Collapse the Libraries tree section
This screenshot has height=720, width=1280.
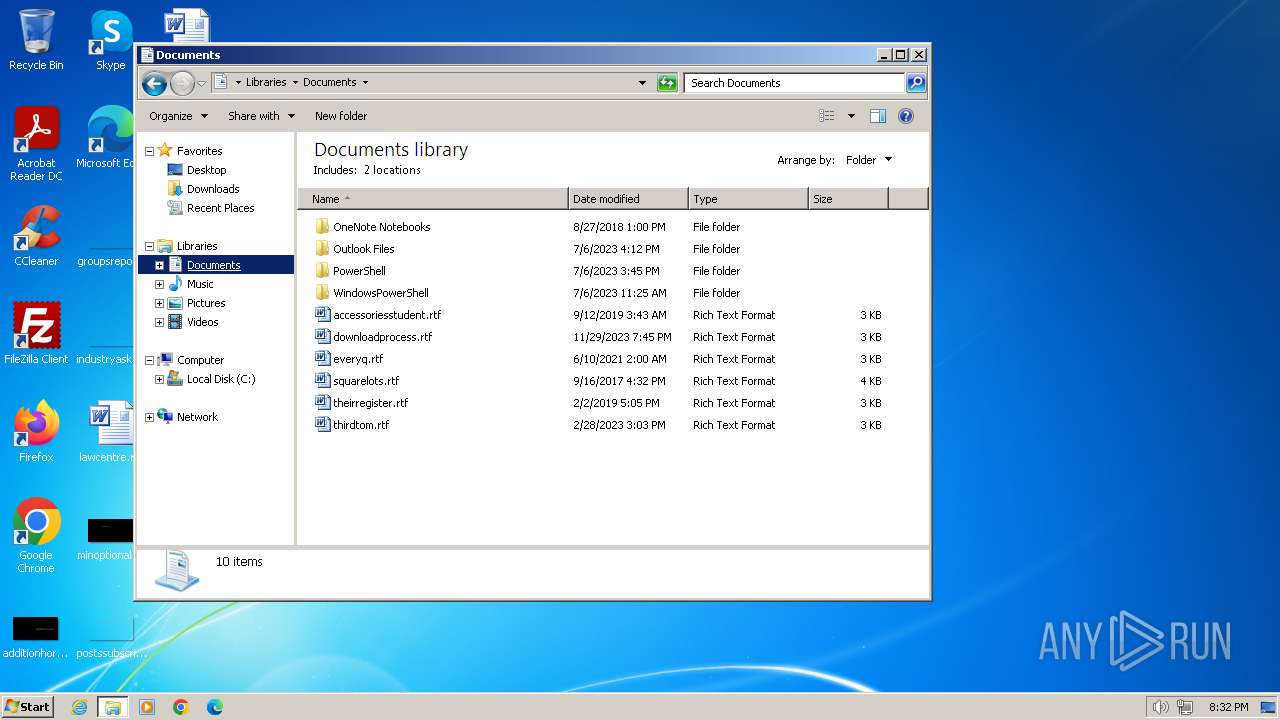click(150, 246)
